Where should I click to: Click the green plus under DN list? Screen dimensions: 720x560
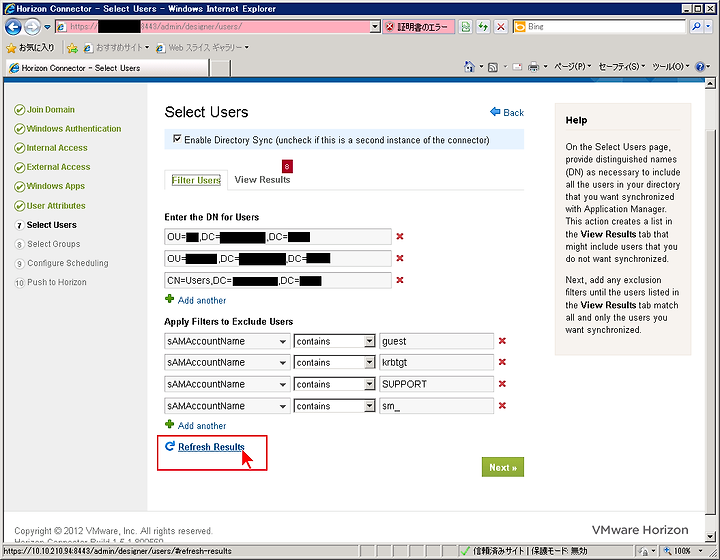coord(169,299)
